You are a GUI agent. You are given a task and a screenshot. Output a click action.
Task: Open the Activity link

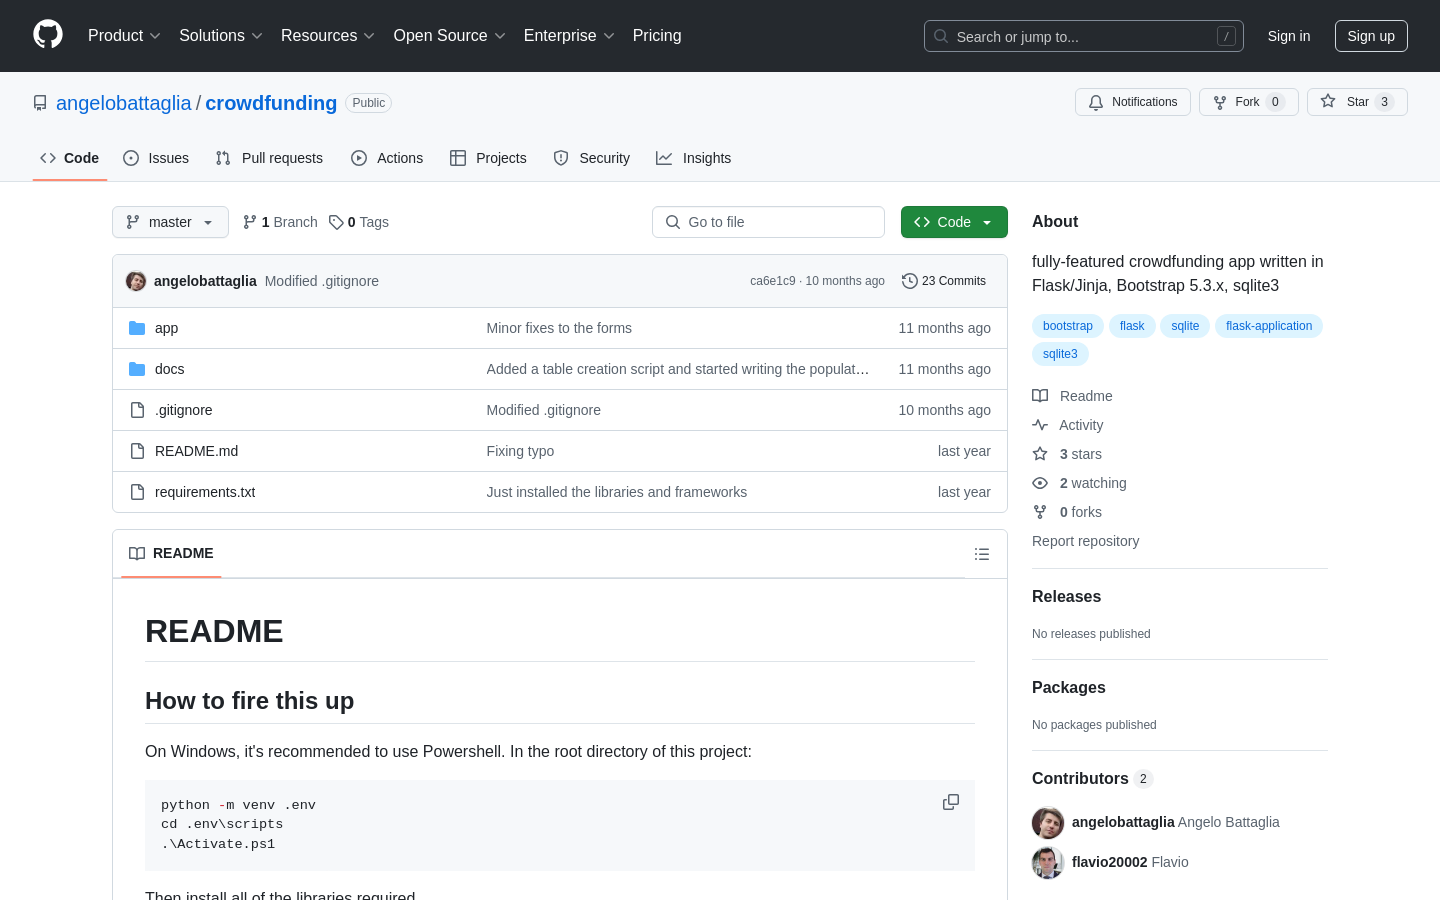[1068, 425]
